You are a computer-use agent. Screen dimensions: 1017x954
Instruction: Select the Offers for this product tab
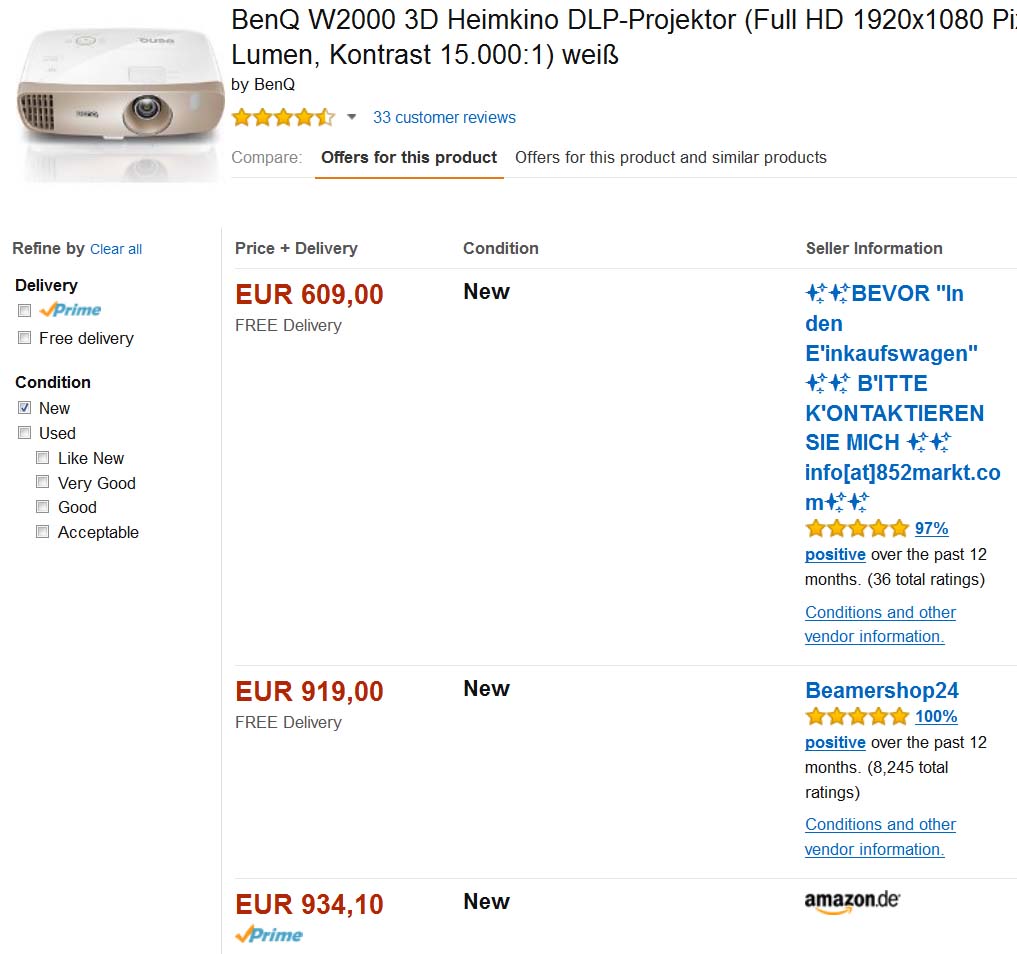click(x=408, y=158)
